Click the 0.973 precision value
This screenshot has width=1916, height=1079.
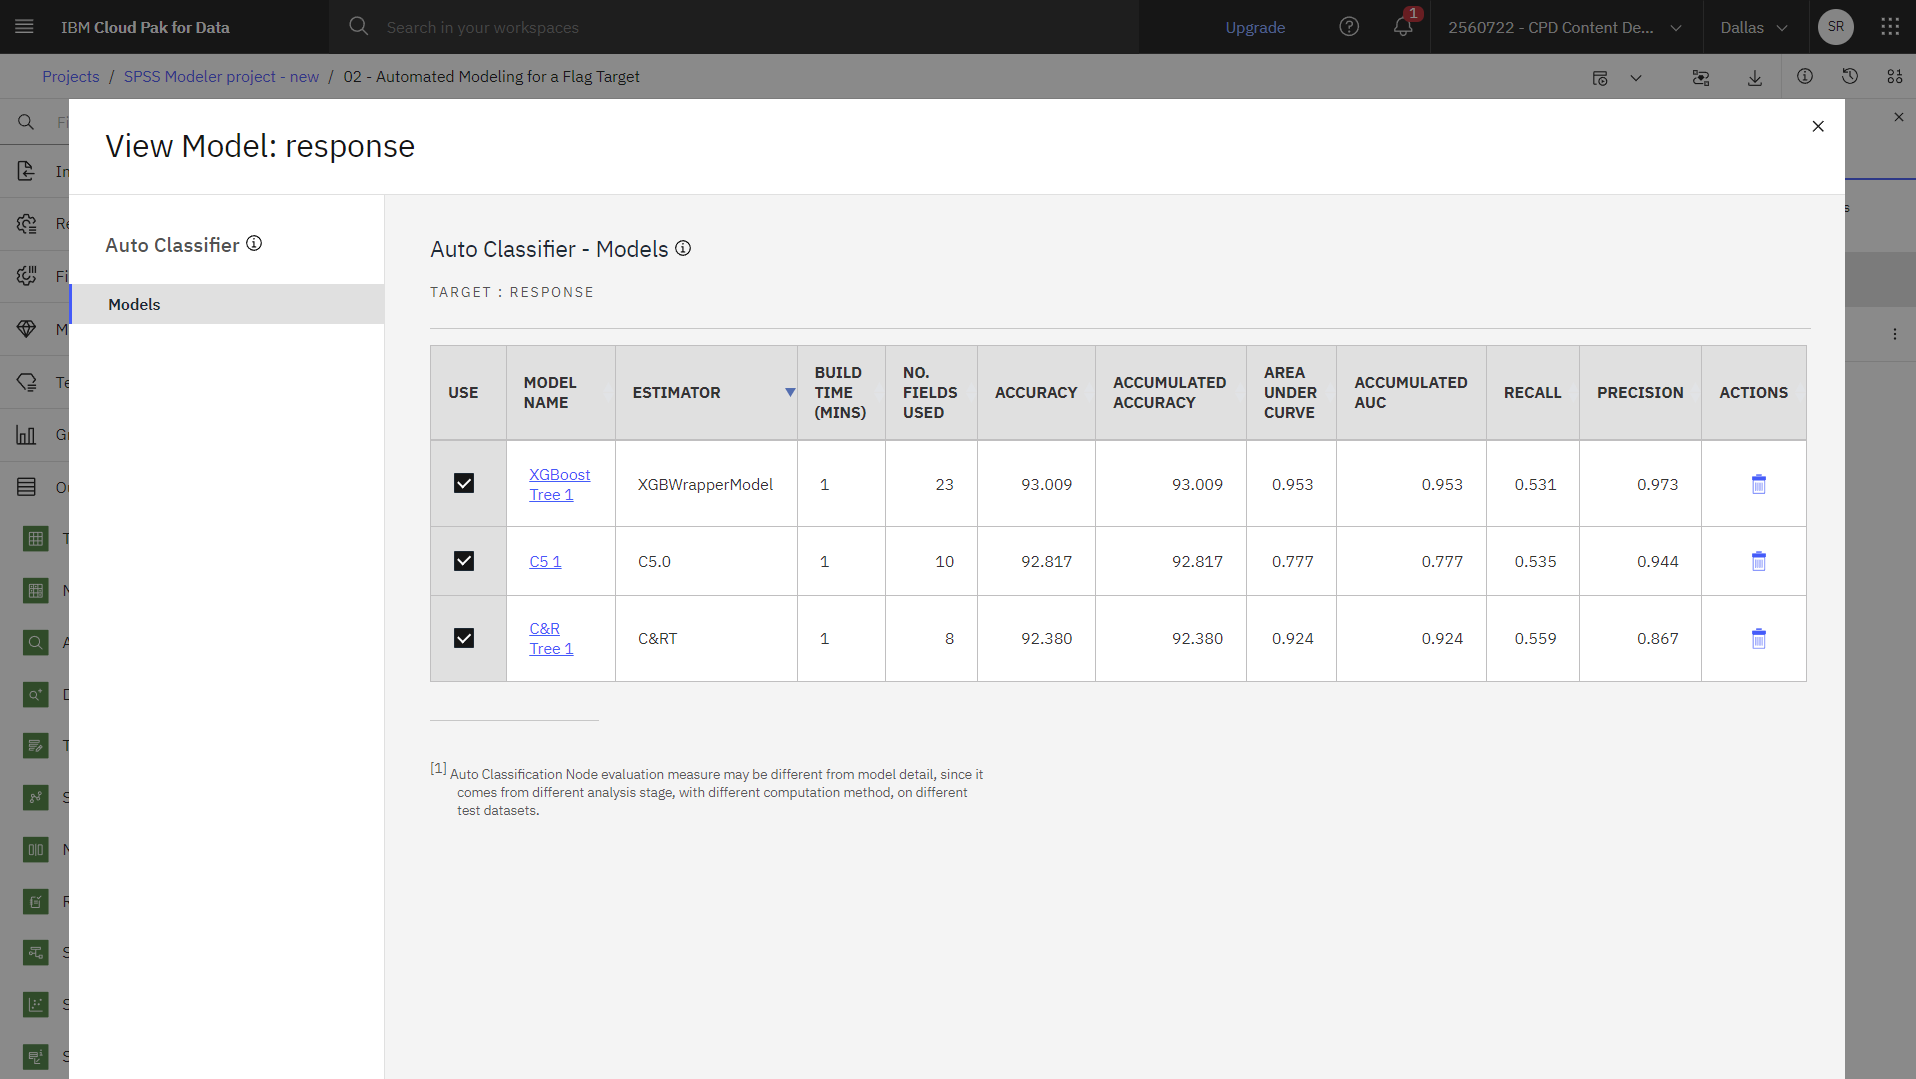(1657, 484)
